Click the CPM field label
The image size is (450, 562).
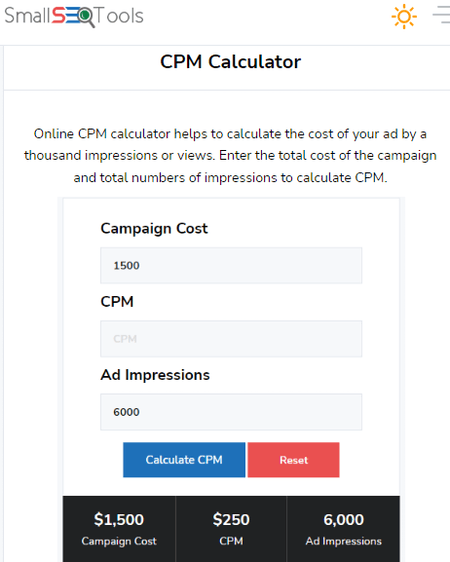[x=117, y=302]
